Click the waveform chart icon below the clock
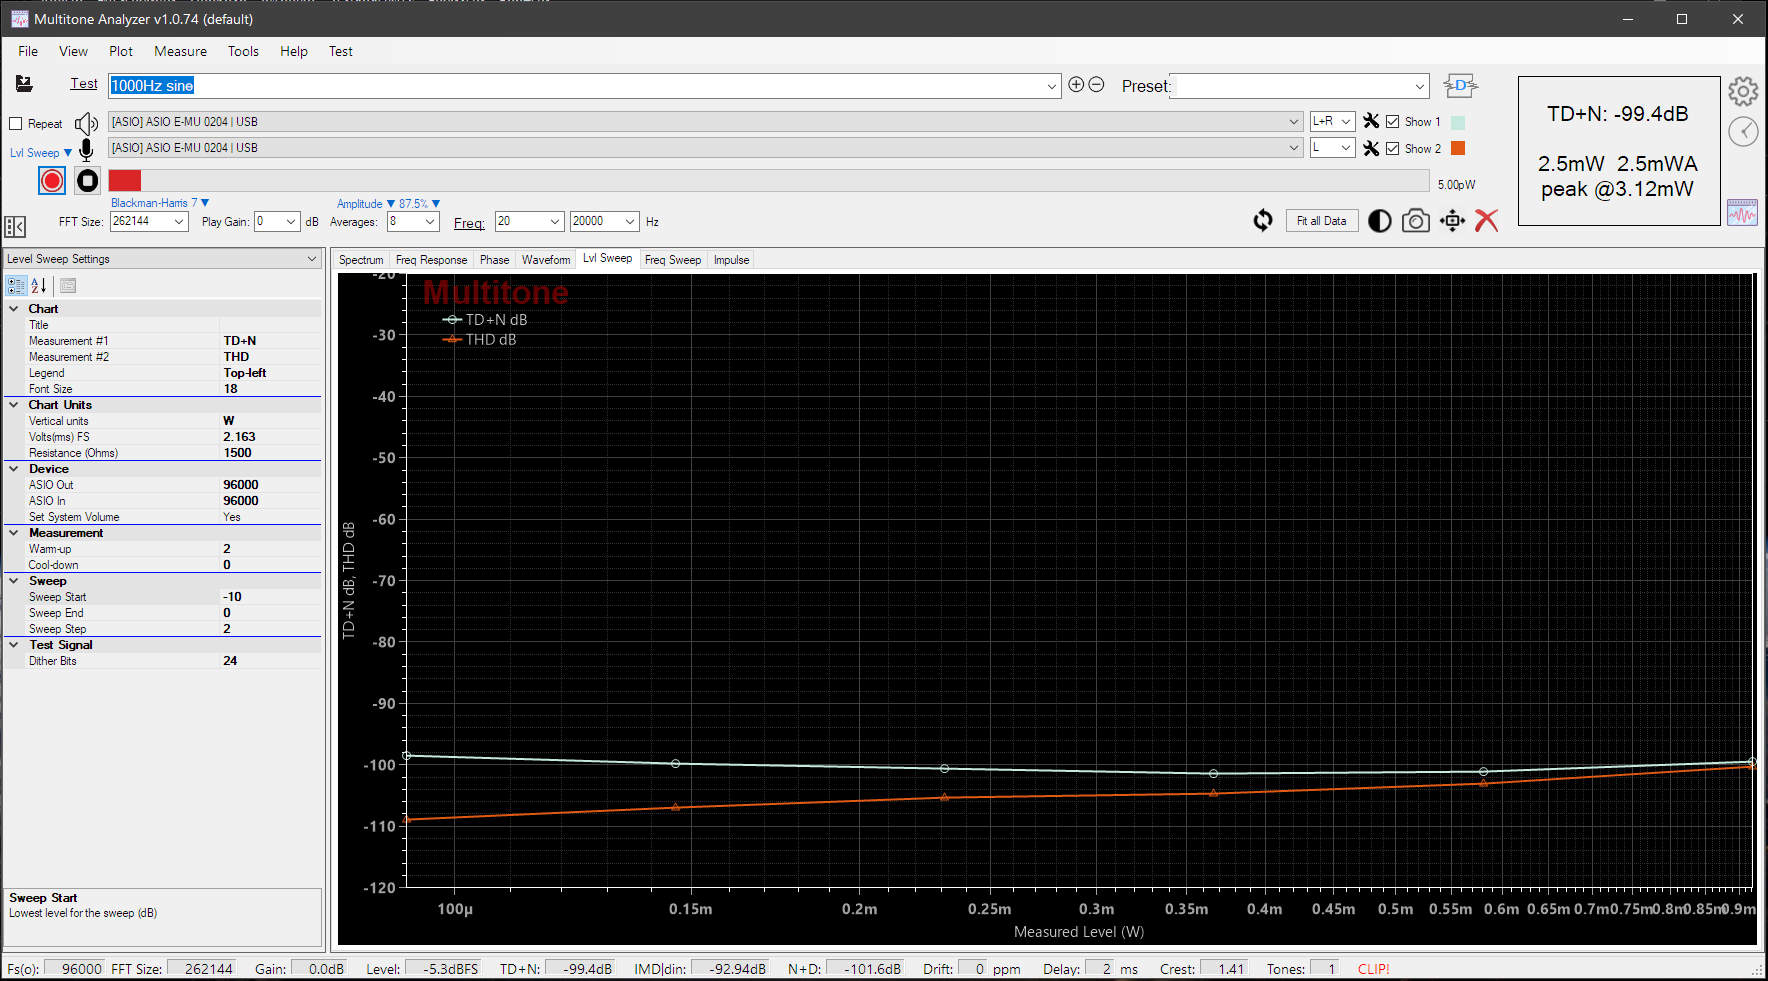The image size is (1768, 981). click(x=1742, y=213)
